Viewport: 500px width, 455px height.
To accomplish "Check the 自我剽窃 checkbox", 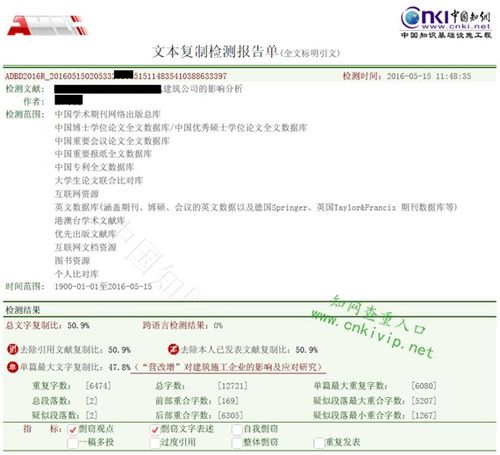I will 237,430.
